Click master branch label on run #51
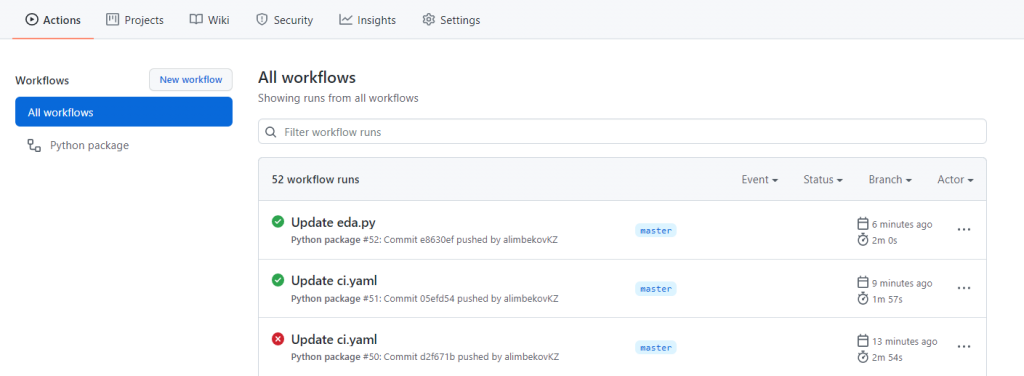 click(x=656, y=289)
